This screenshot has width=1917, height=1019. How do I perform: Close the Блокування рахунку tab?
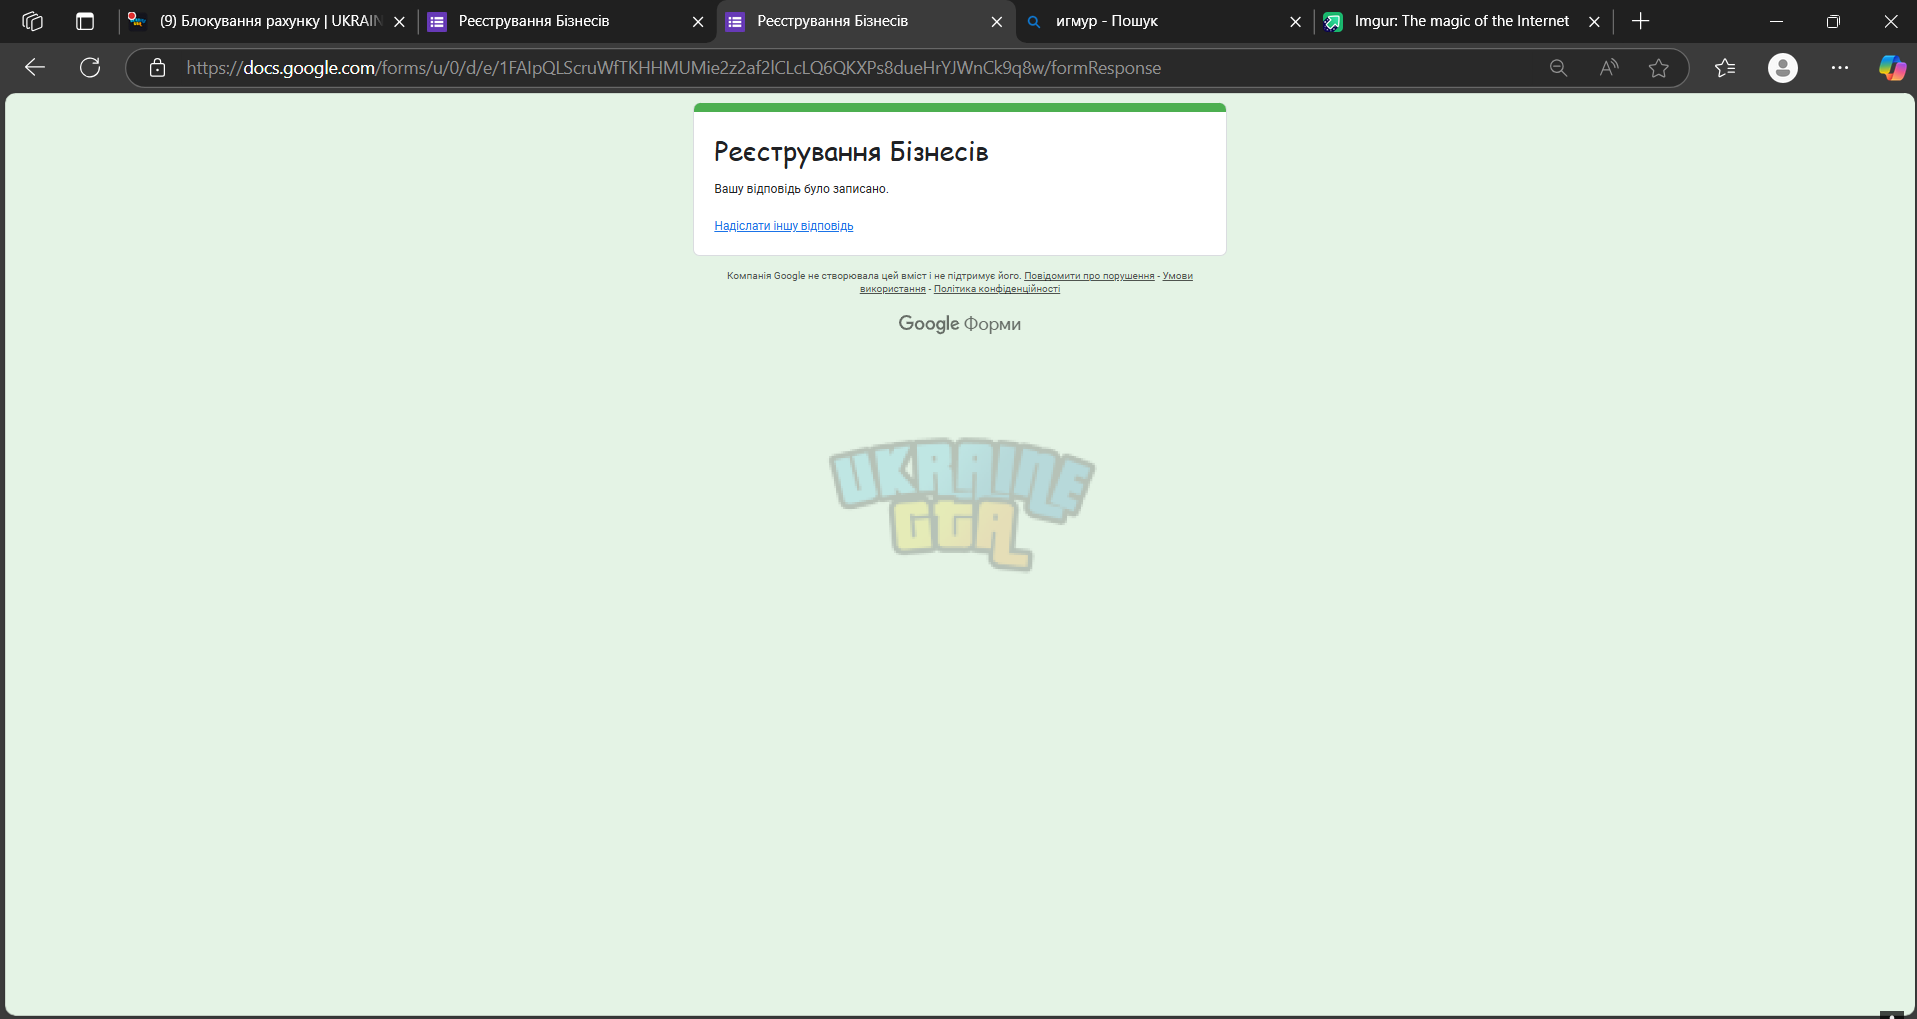[399, 22]
